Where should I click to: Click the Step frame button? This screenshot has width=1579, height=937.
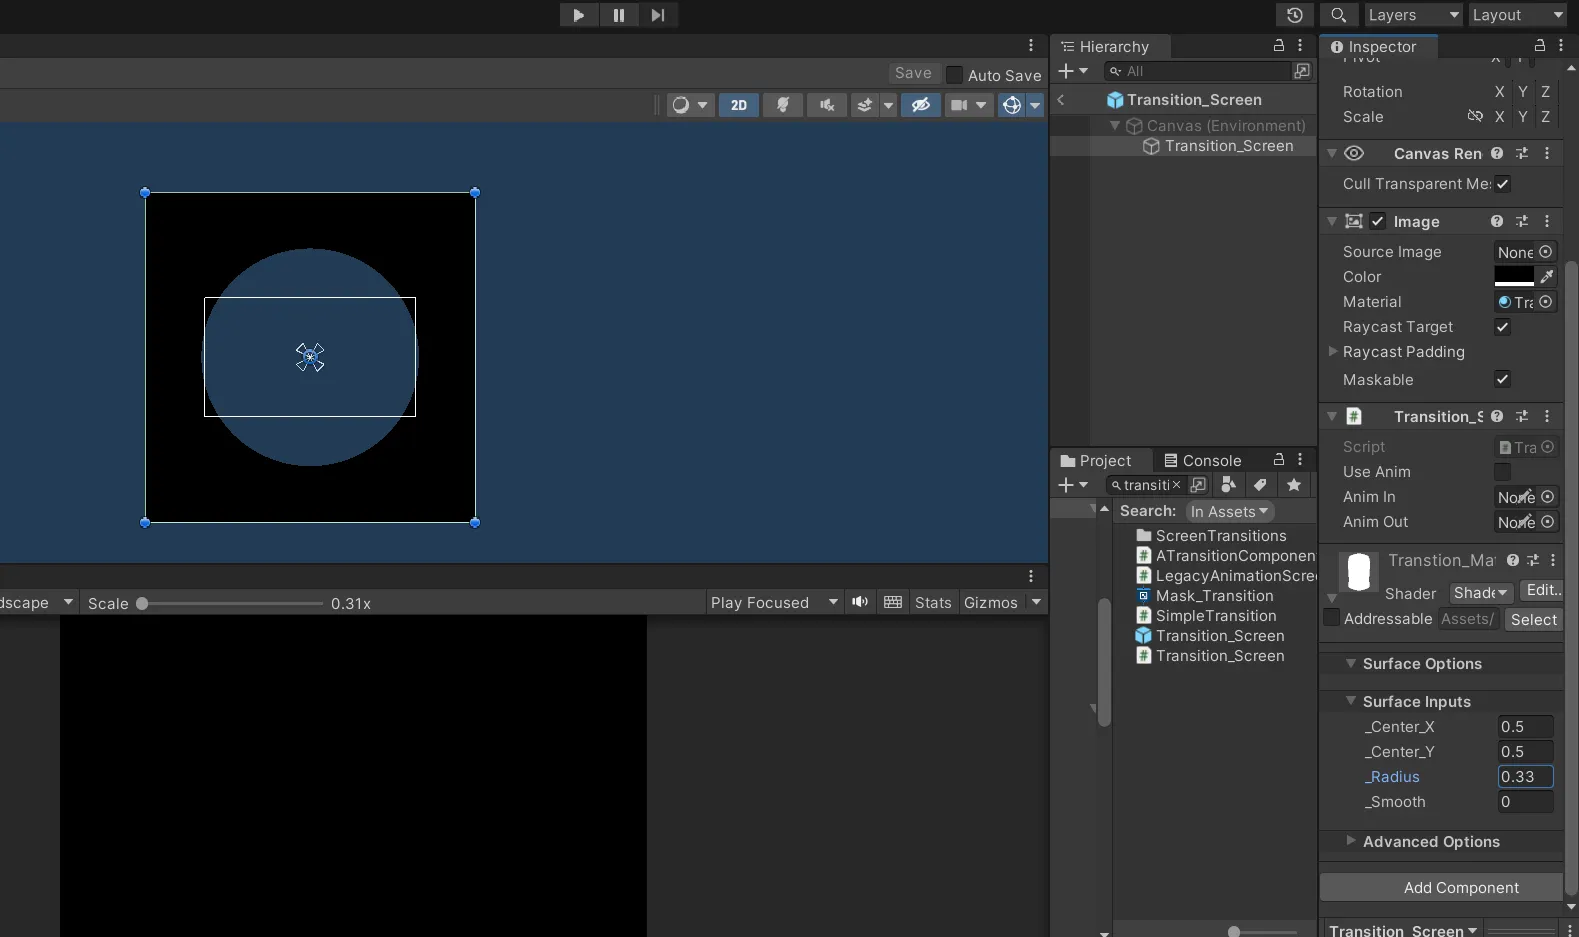[x=657, y=15]
